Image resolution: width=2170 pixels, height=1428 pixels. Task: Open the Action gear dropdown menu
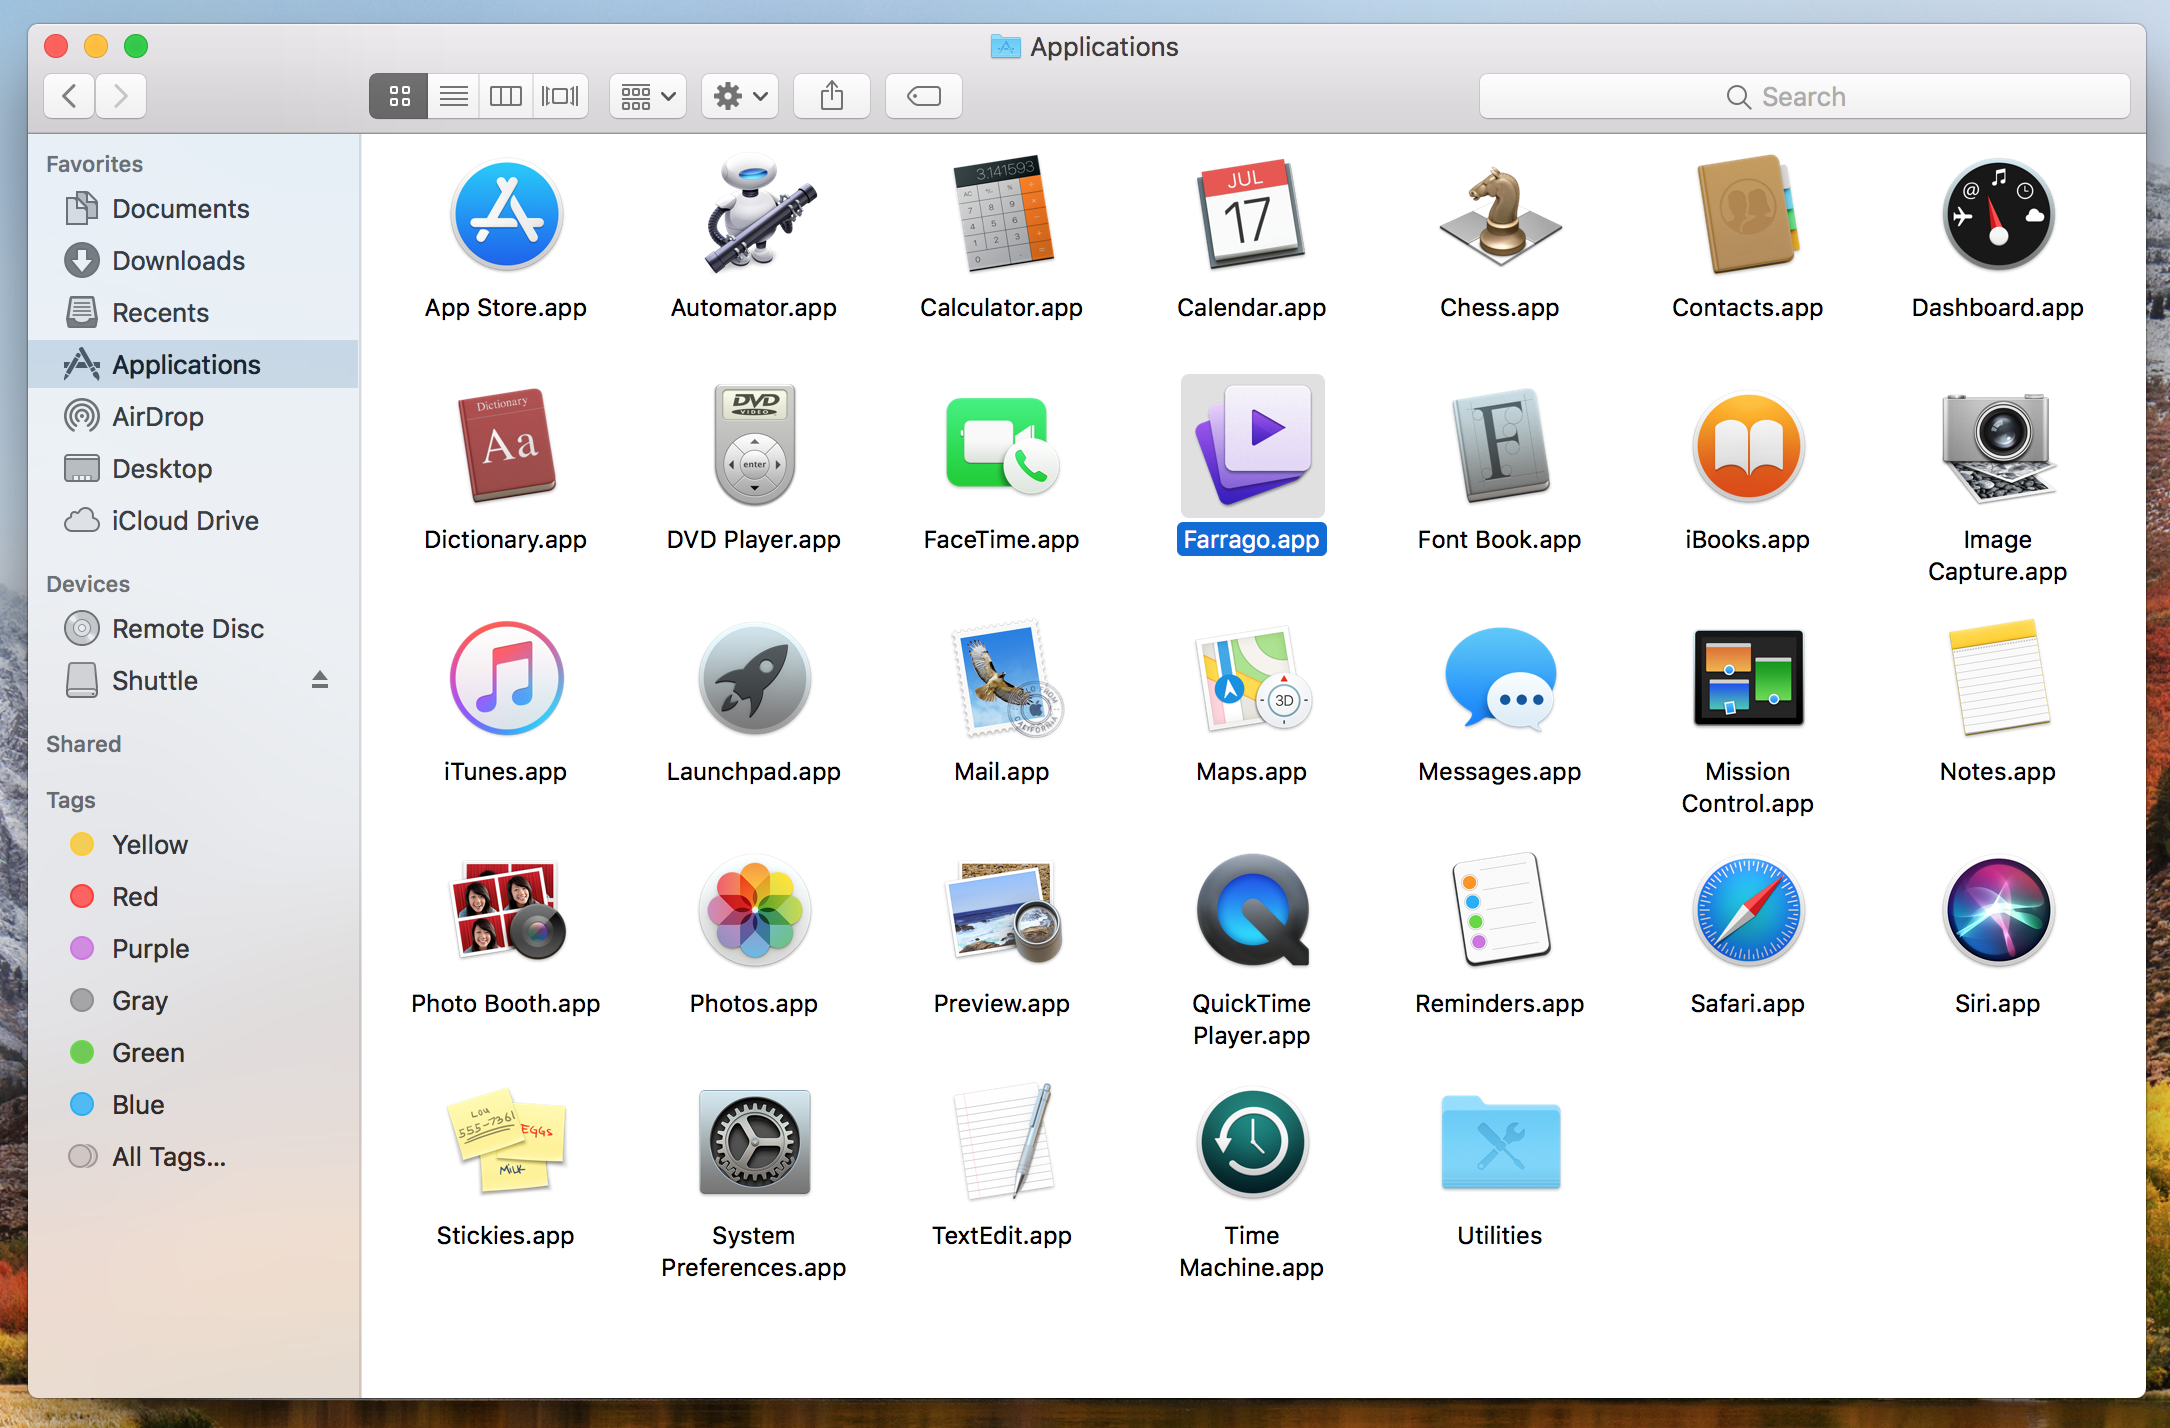(x=740, y=96)
